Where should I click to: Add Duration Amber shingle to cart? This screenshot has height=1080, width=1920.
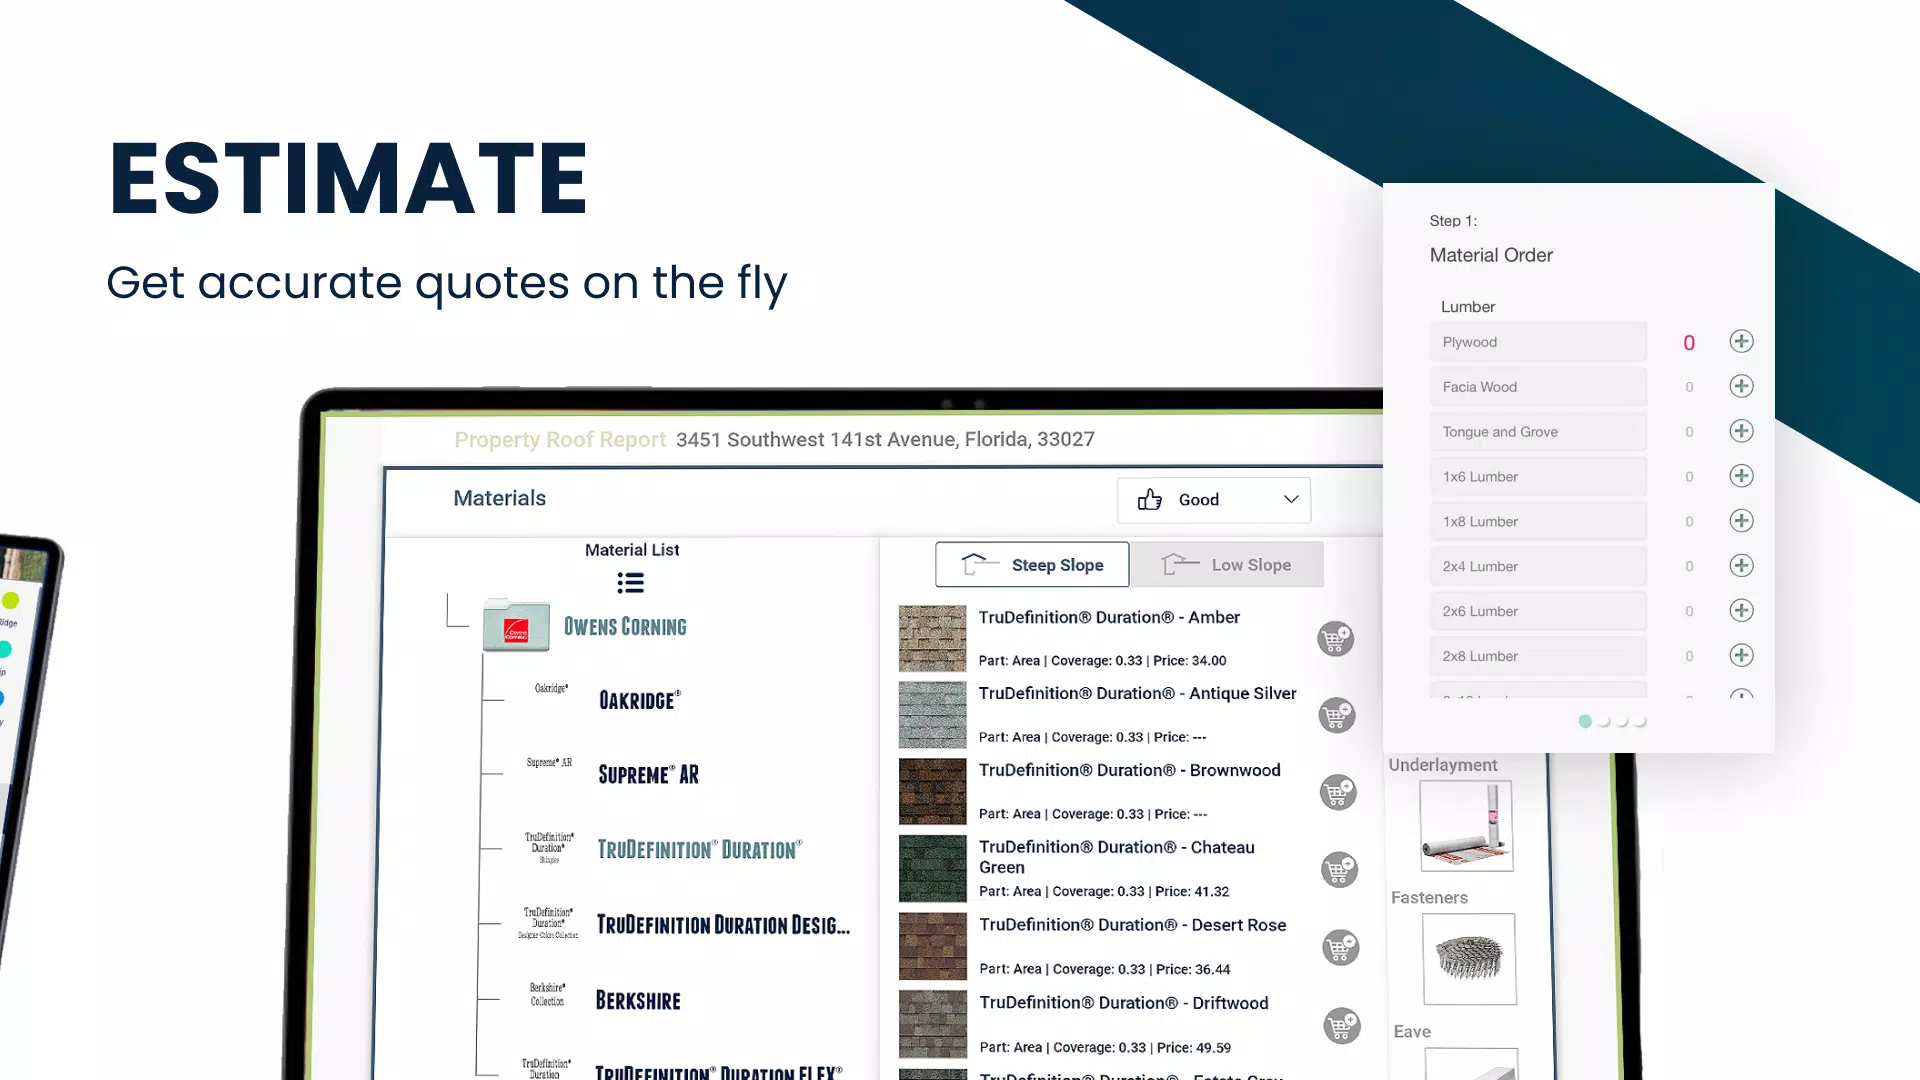coord(1336,639)
